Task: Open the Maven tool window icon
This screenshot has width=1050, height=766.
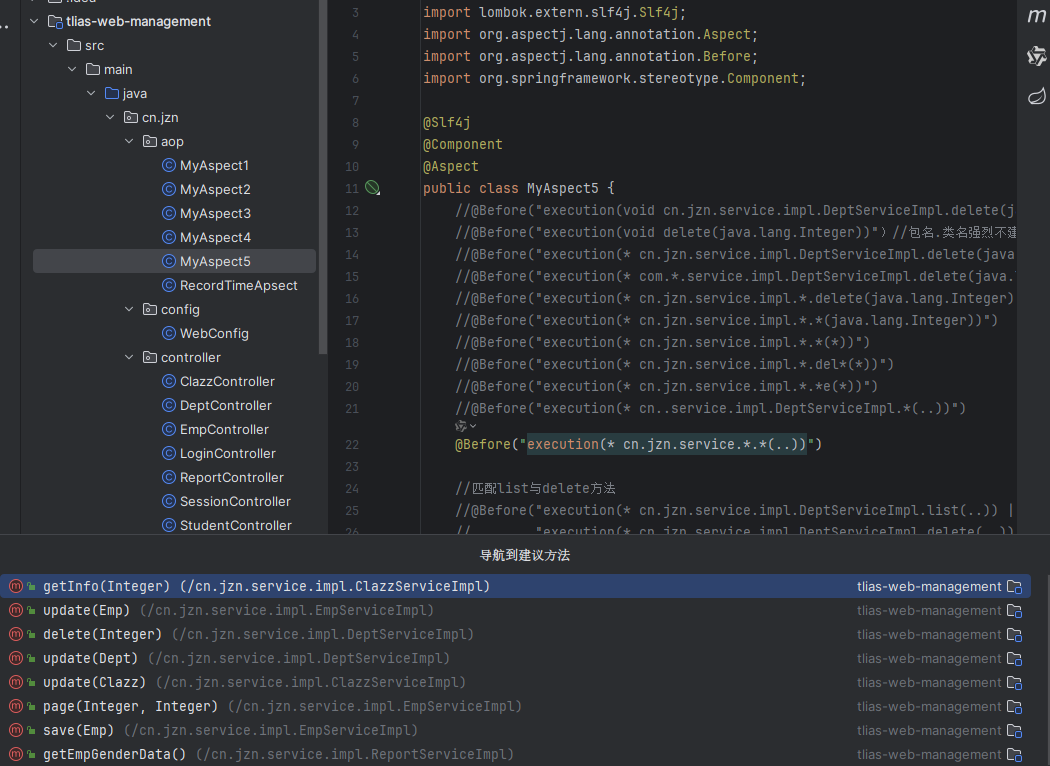Action: pos(1036,15)
